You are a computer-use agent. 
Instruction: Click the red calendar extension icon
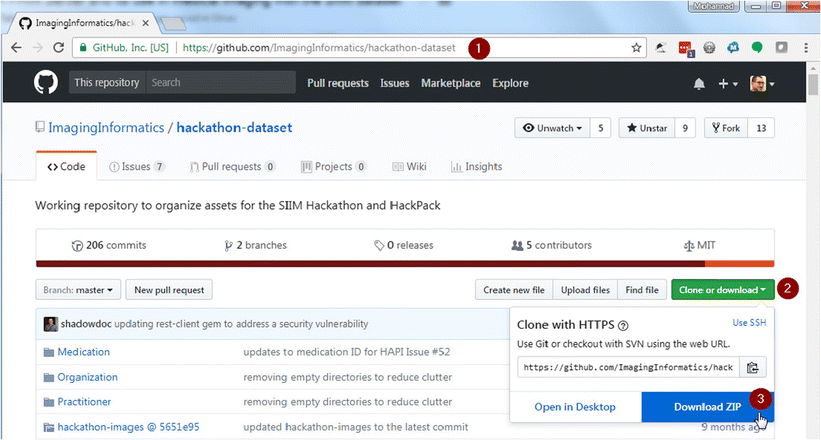[x=685, y=49]
